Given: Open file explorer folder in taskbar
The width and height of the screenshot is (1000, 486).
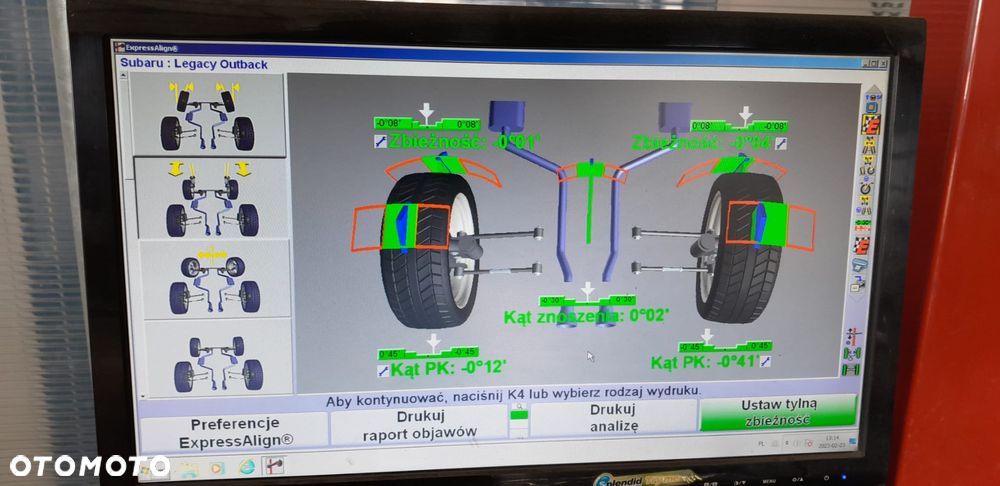Looking at the screenshot, I should click(x=188, y=469).
